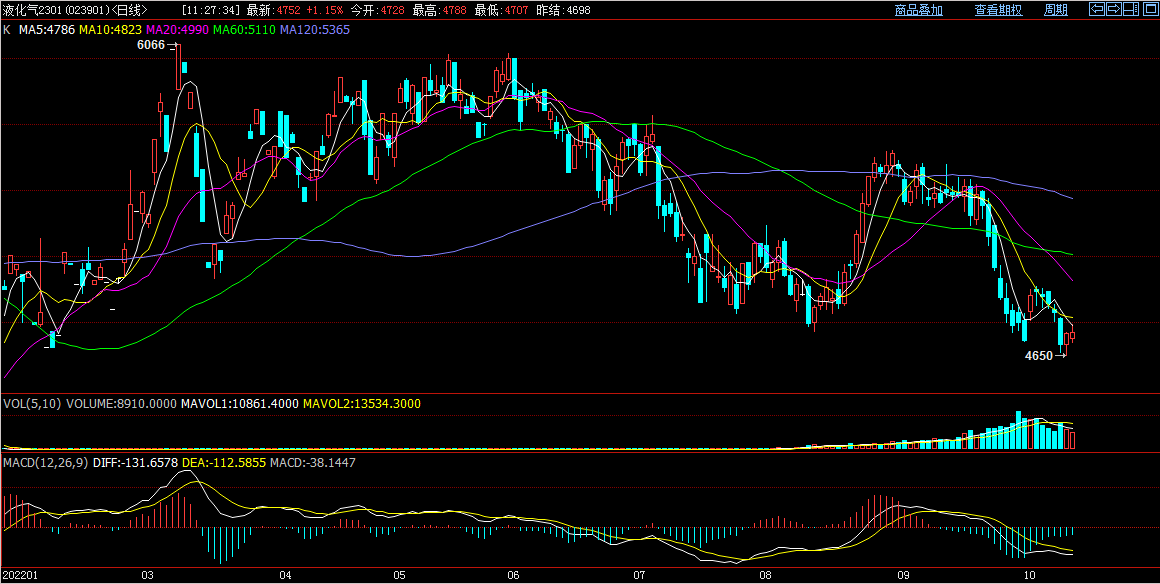Click the K chart type label
This screenshot has width=1160, height=584.
pos(7,30)
